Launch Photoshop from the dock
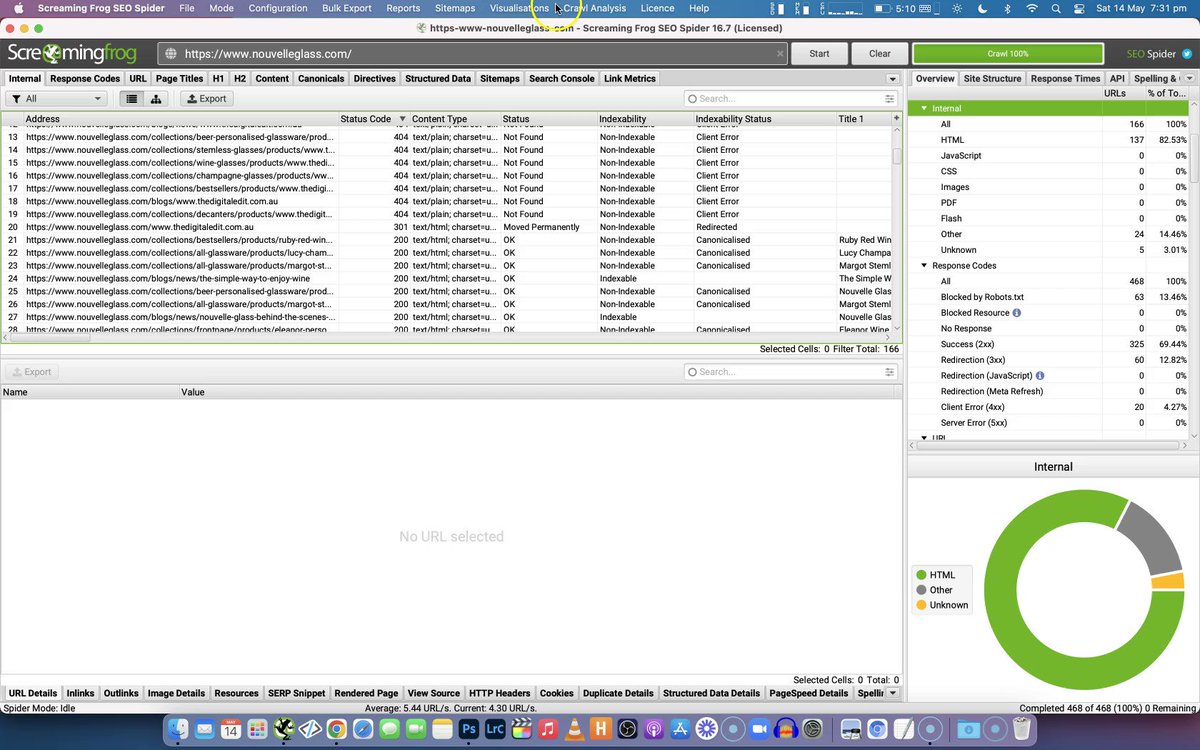1200x750 pixels. [468, 730]
